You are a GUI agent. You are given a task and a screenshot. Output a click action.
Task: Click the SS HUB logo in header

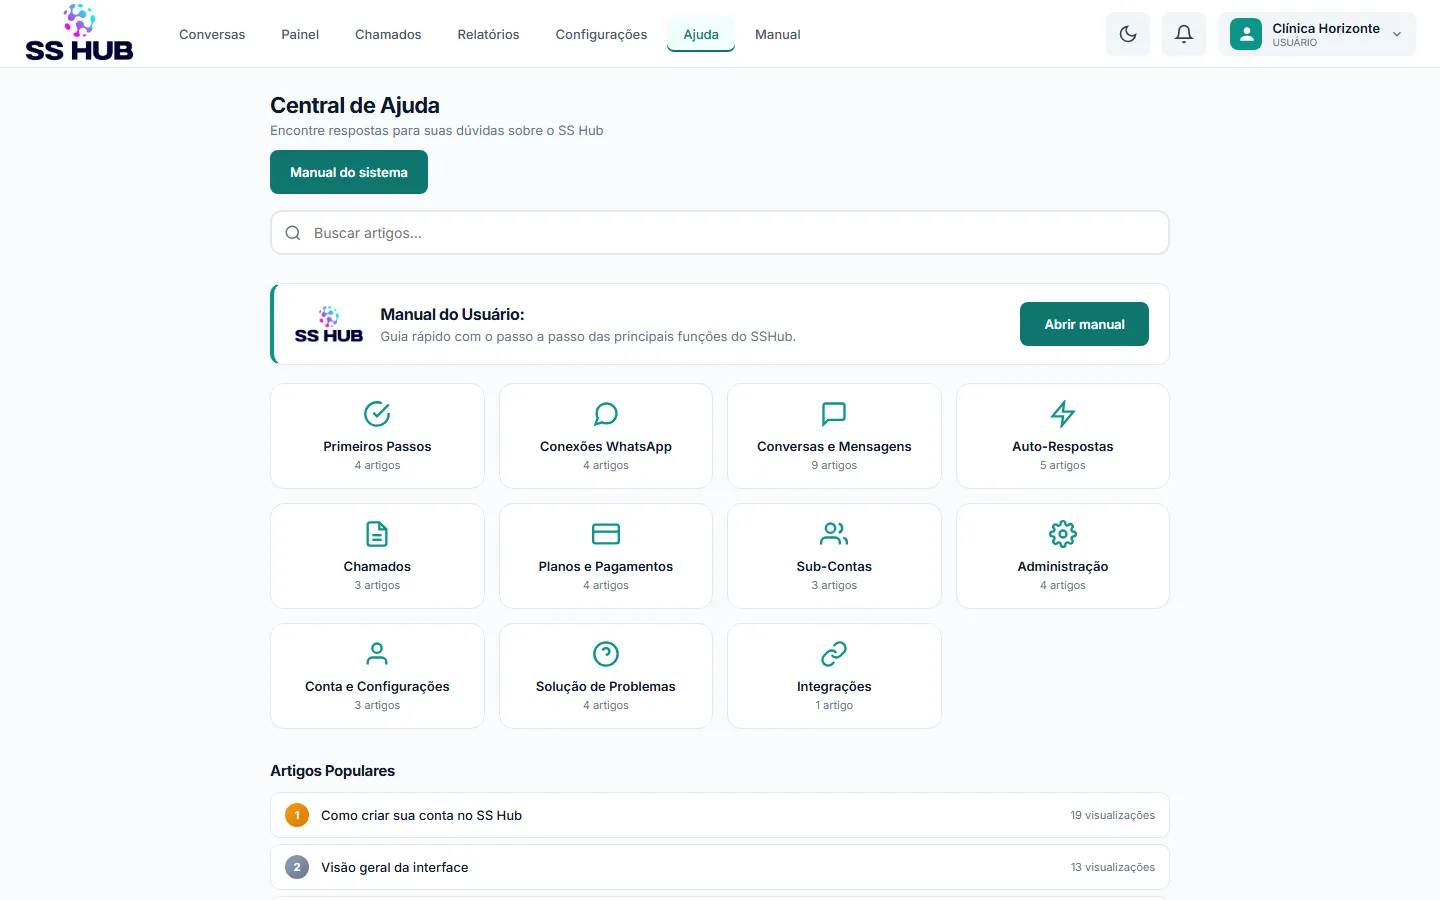[79, 33]
